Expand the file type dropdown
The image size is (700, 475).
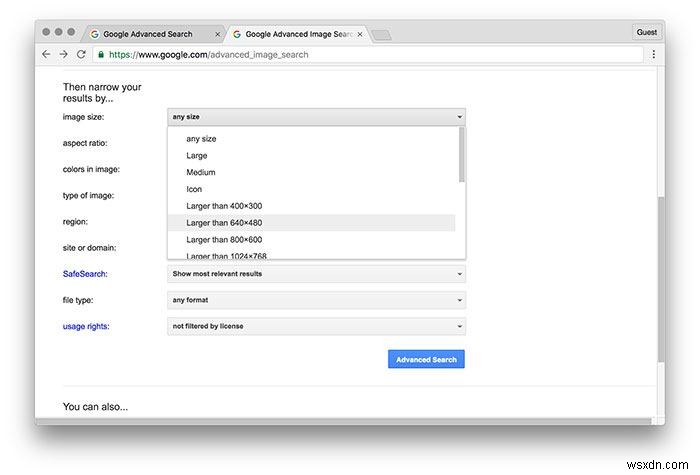coord(316,299)
